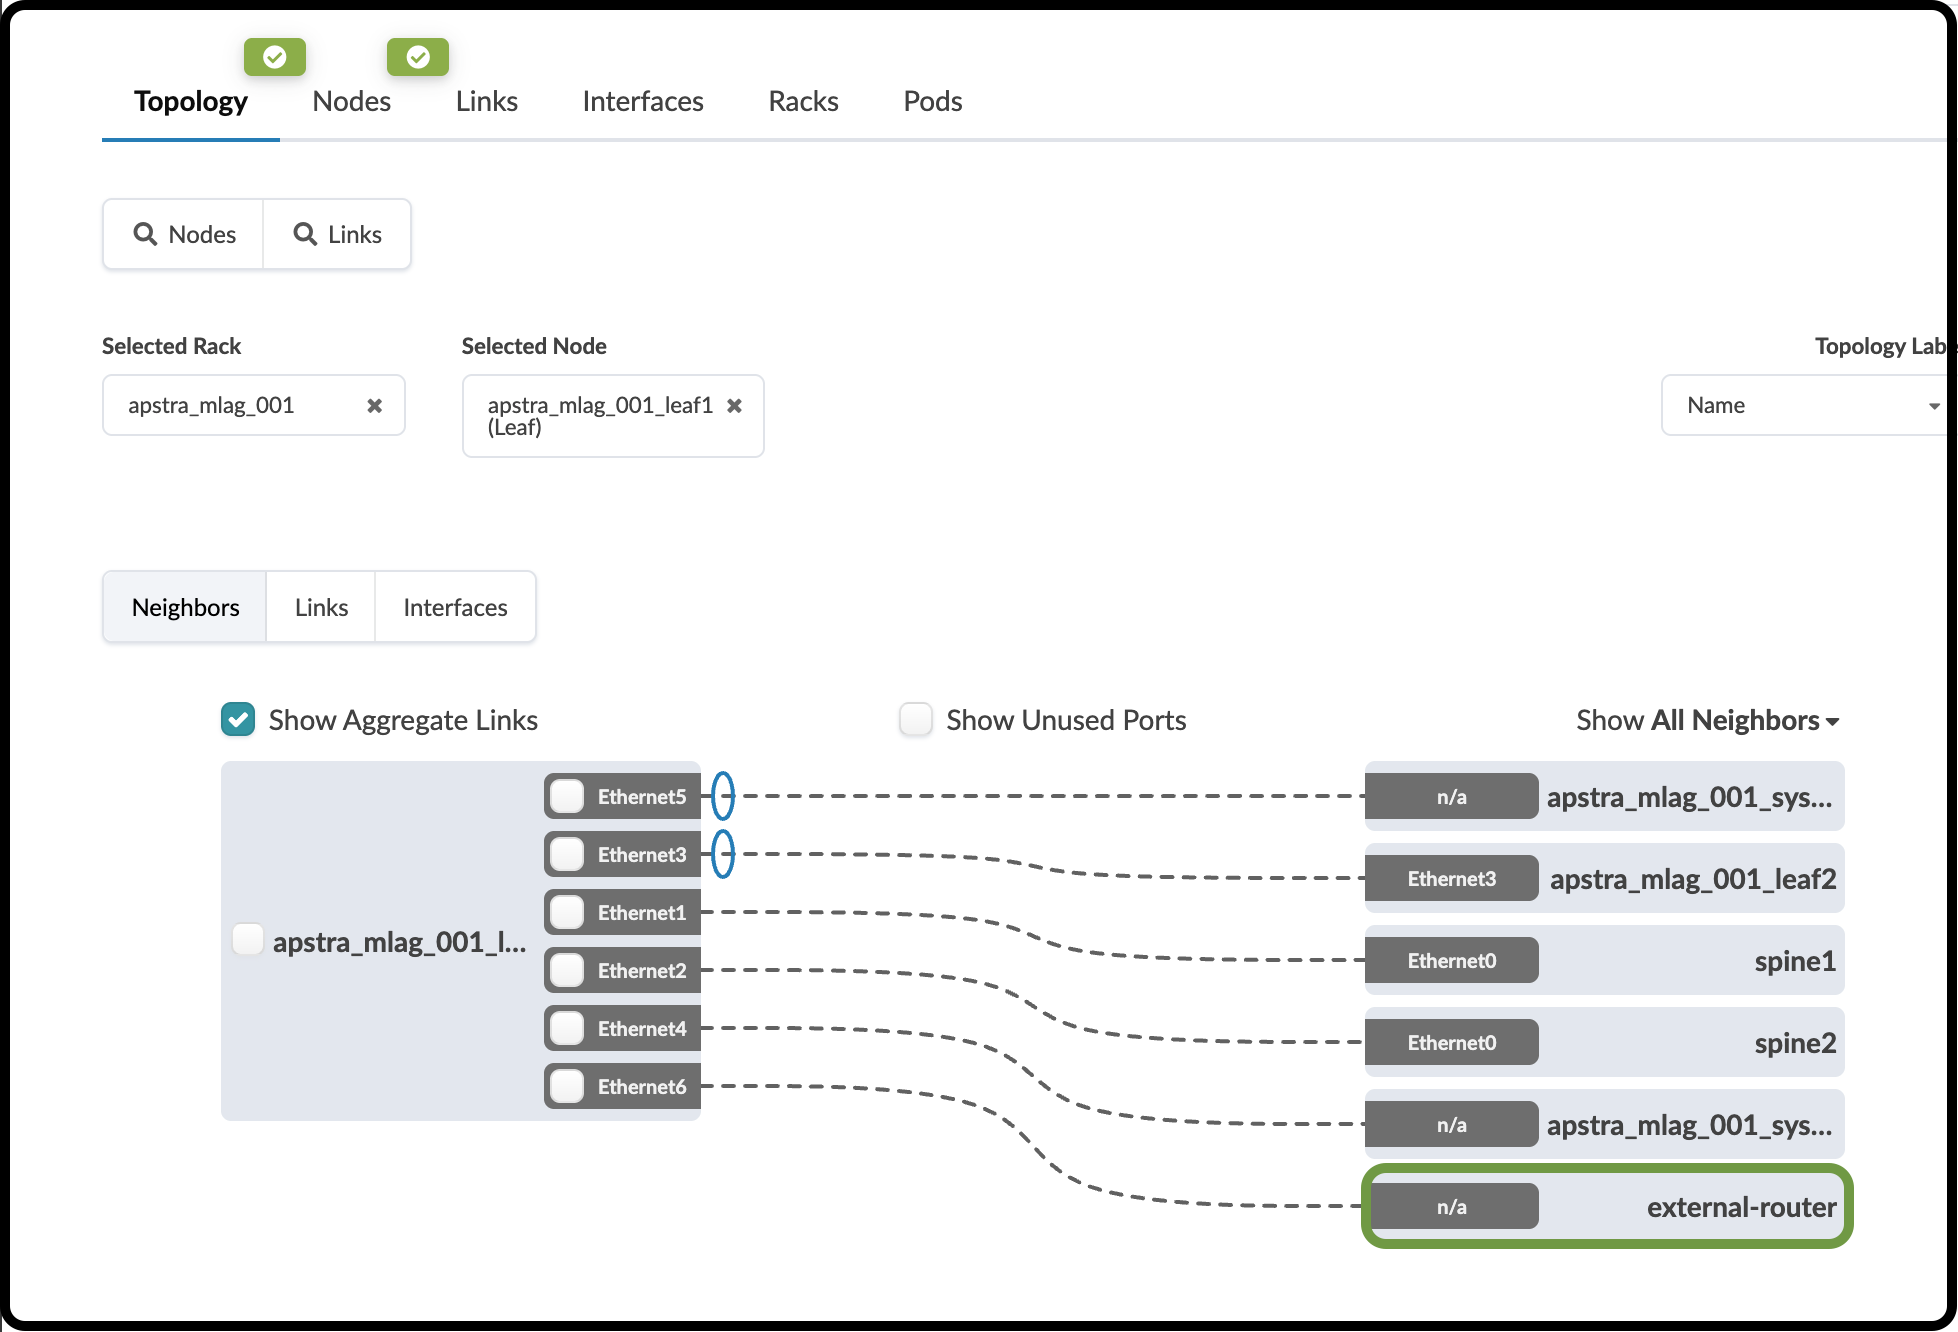This screenshot has height=1332, width=1958.
Task: Switch to the Nodes tab
Action: pos(352,101)
